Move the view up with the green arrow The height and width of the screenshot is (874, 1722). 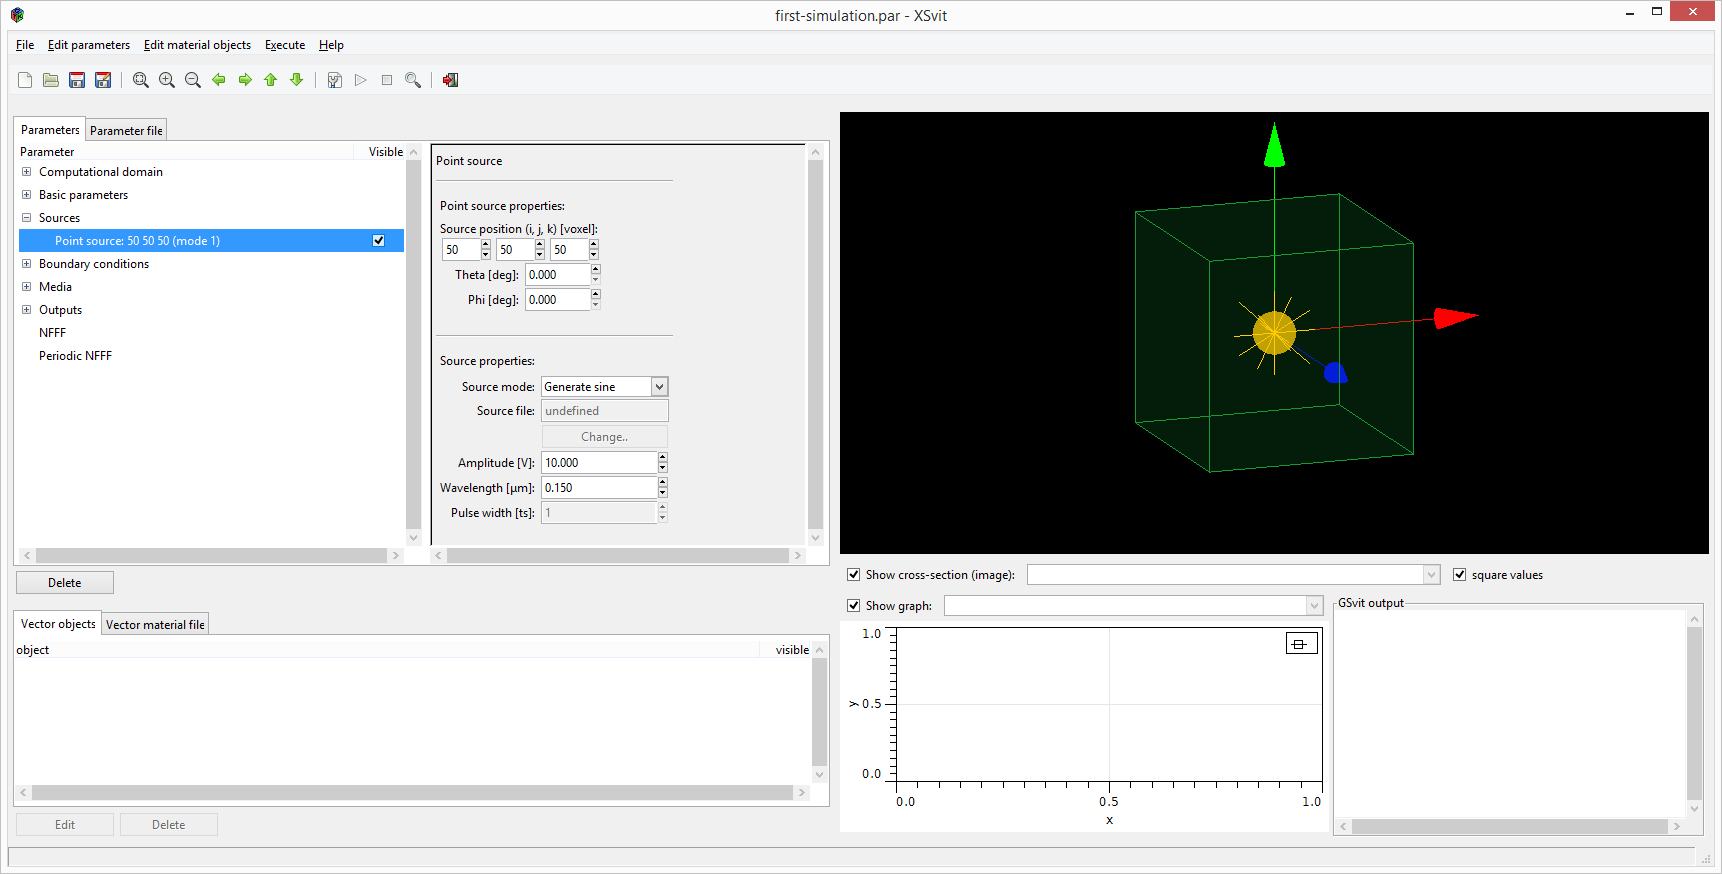point(270,80)
